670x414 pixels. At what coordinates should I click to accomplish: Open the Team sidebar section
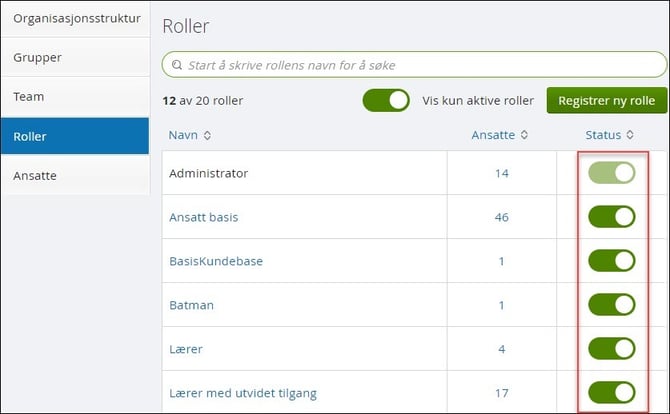coord(75,97)
